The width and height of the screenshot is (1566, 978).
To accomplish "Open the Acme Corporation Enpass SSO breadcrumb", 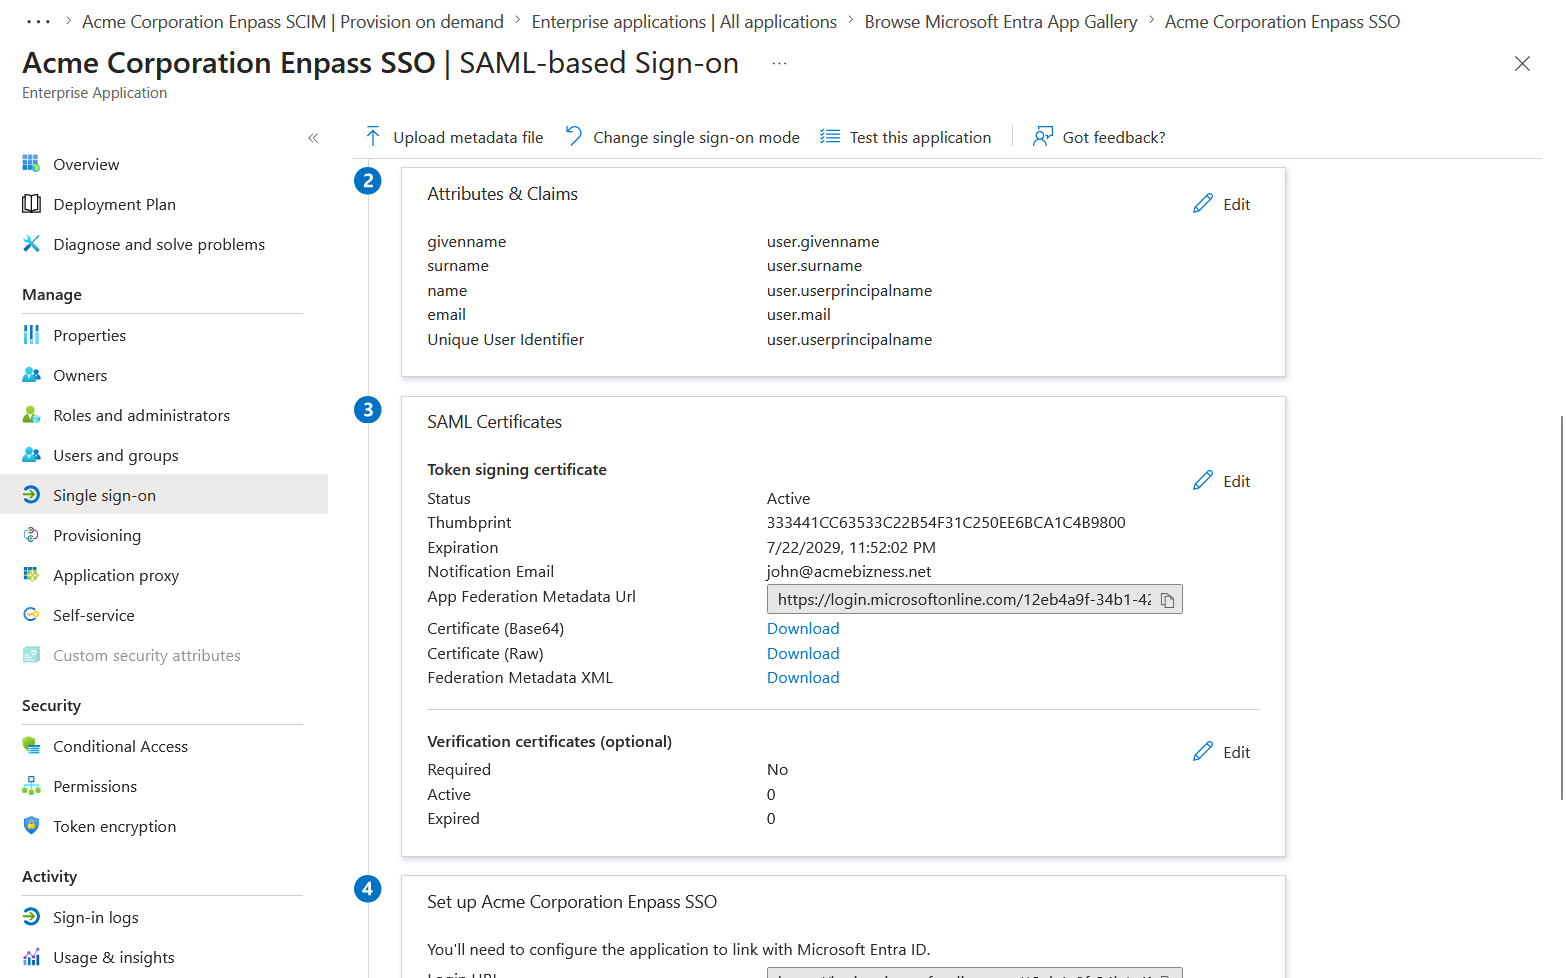I will tap(1282, 22).
